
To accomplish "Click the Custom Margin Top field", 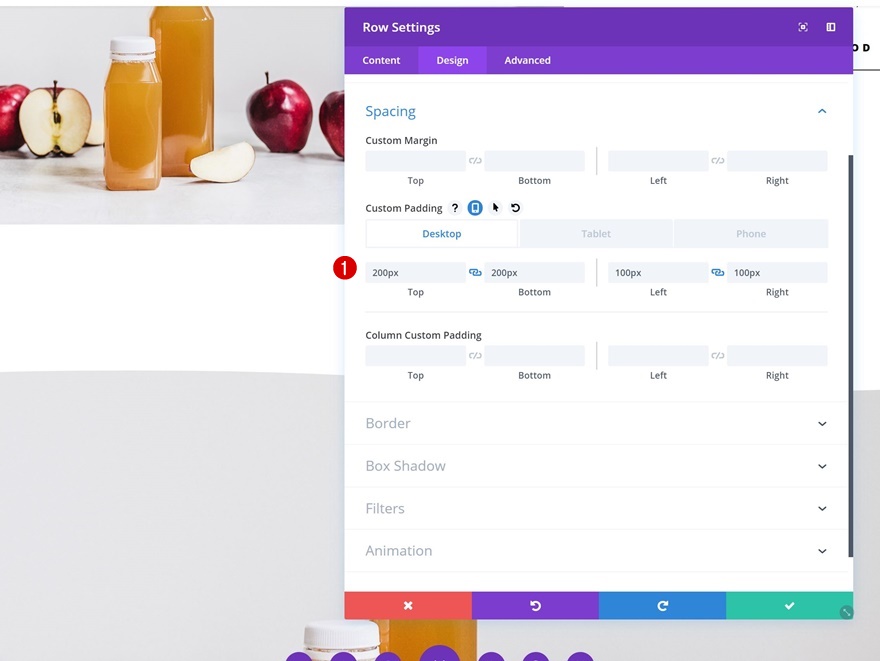I will (415, 161).
